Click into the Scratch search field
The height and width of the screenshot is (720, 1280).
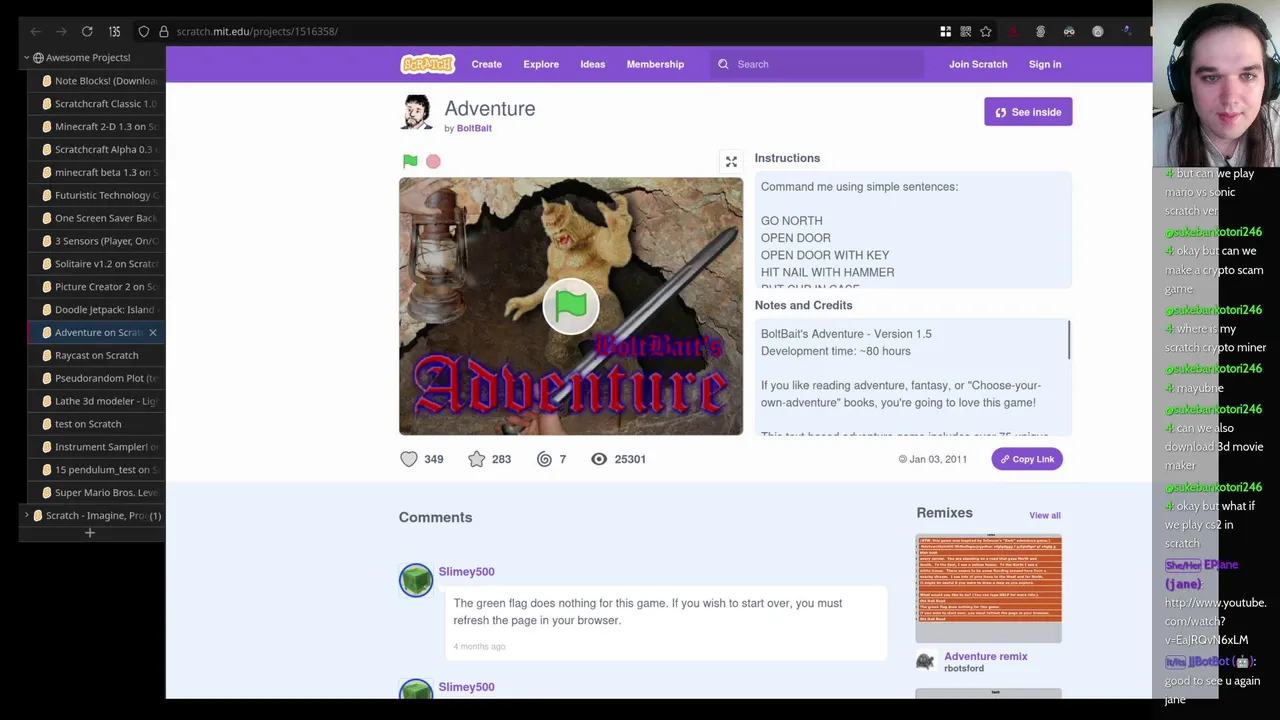[817, 64]
